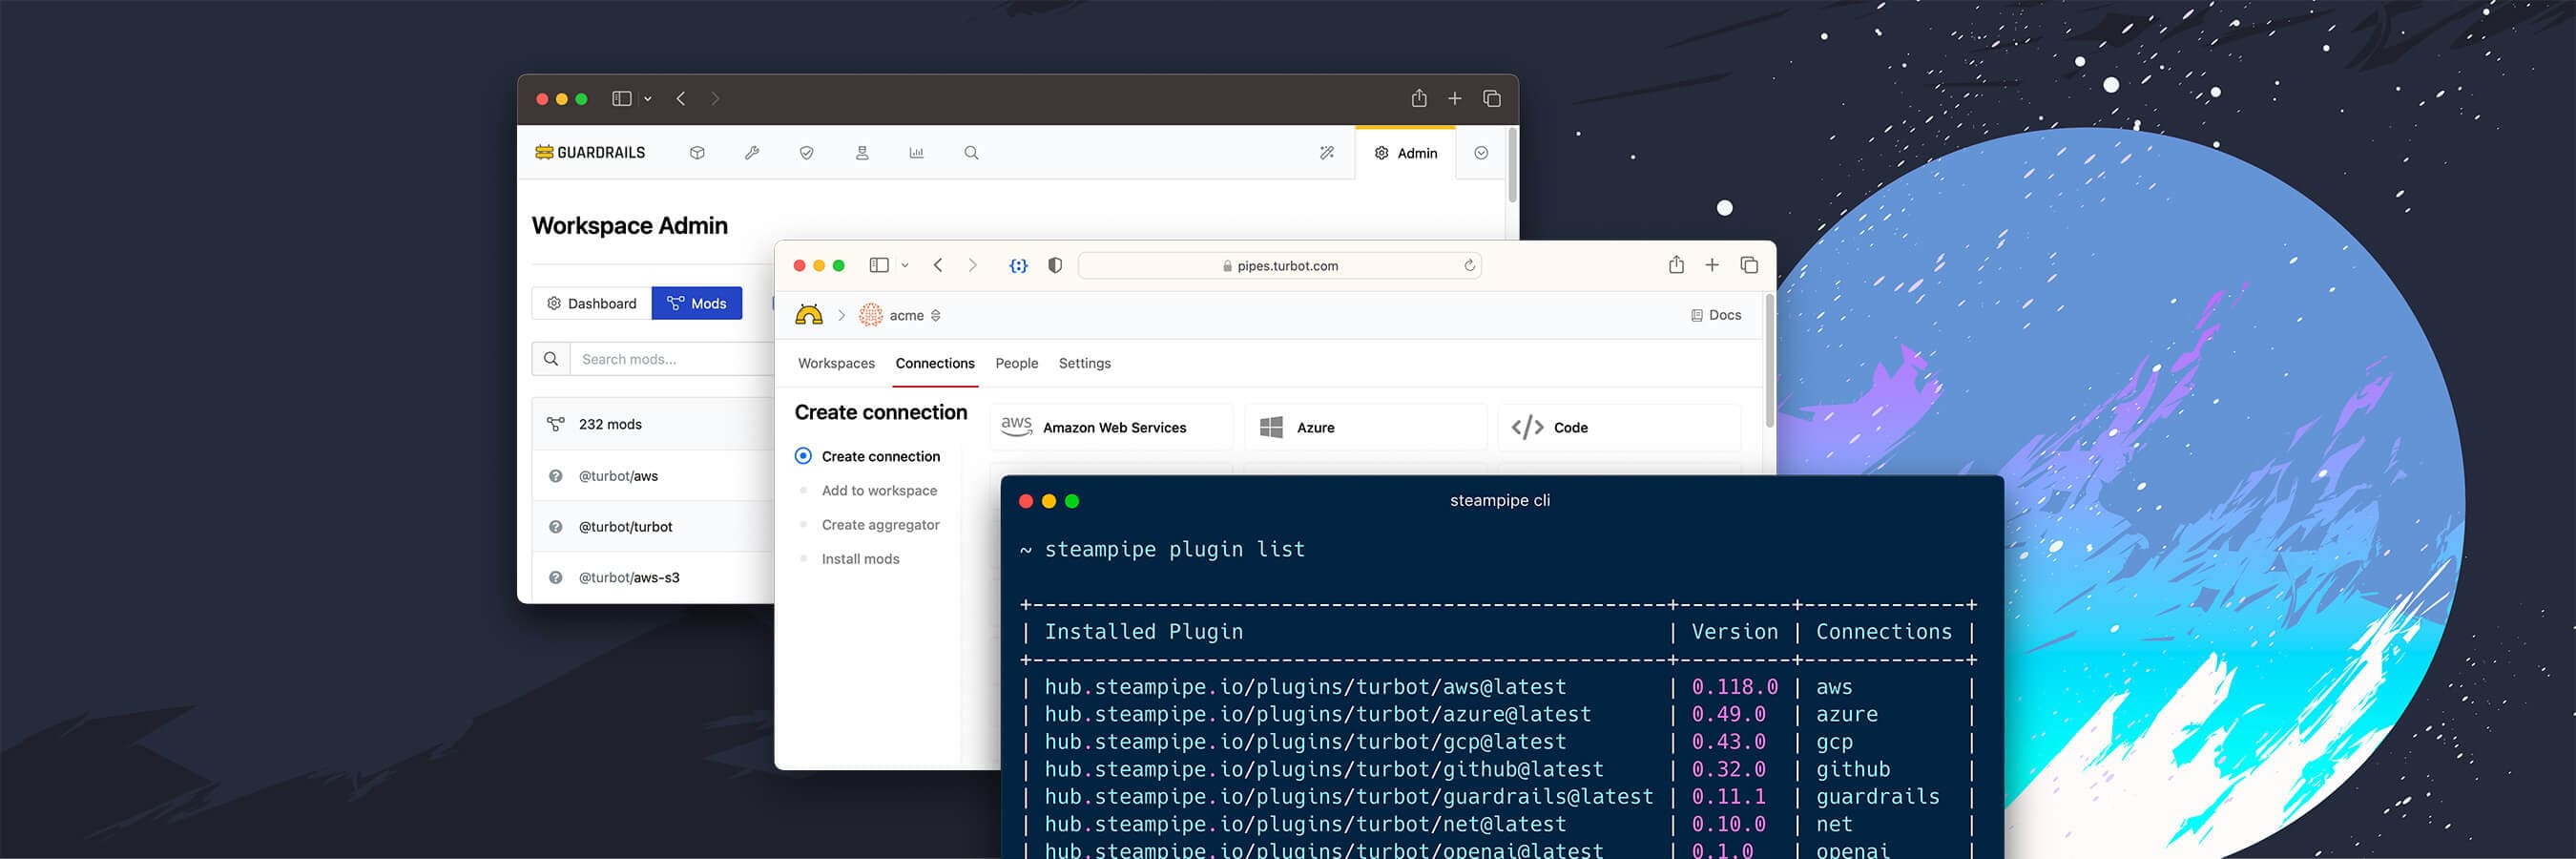Click the aws@latest plugin line in terminal

(x=1305, y=687)
